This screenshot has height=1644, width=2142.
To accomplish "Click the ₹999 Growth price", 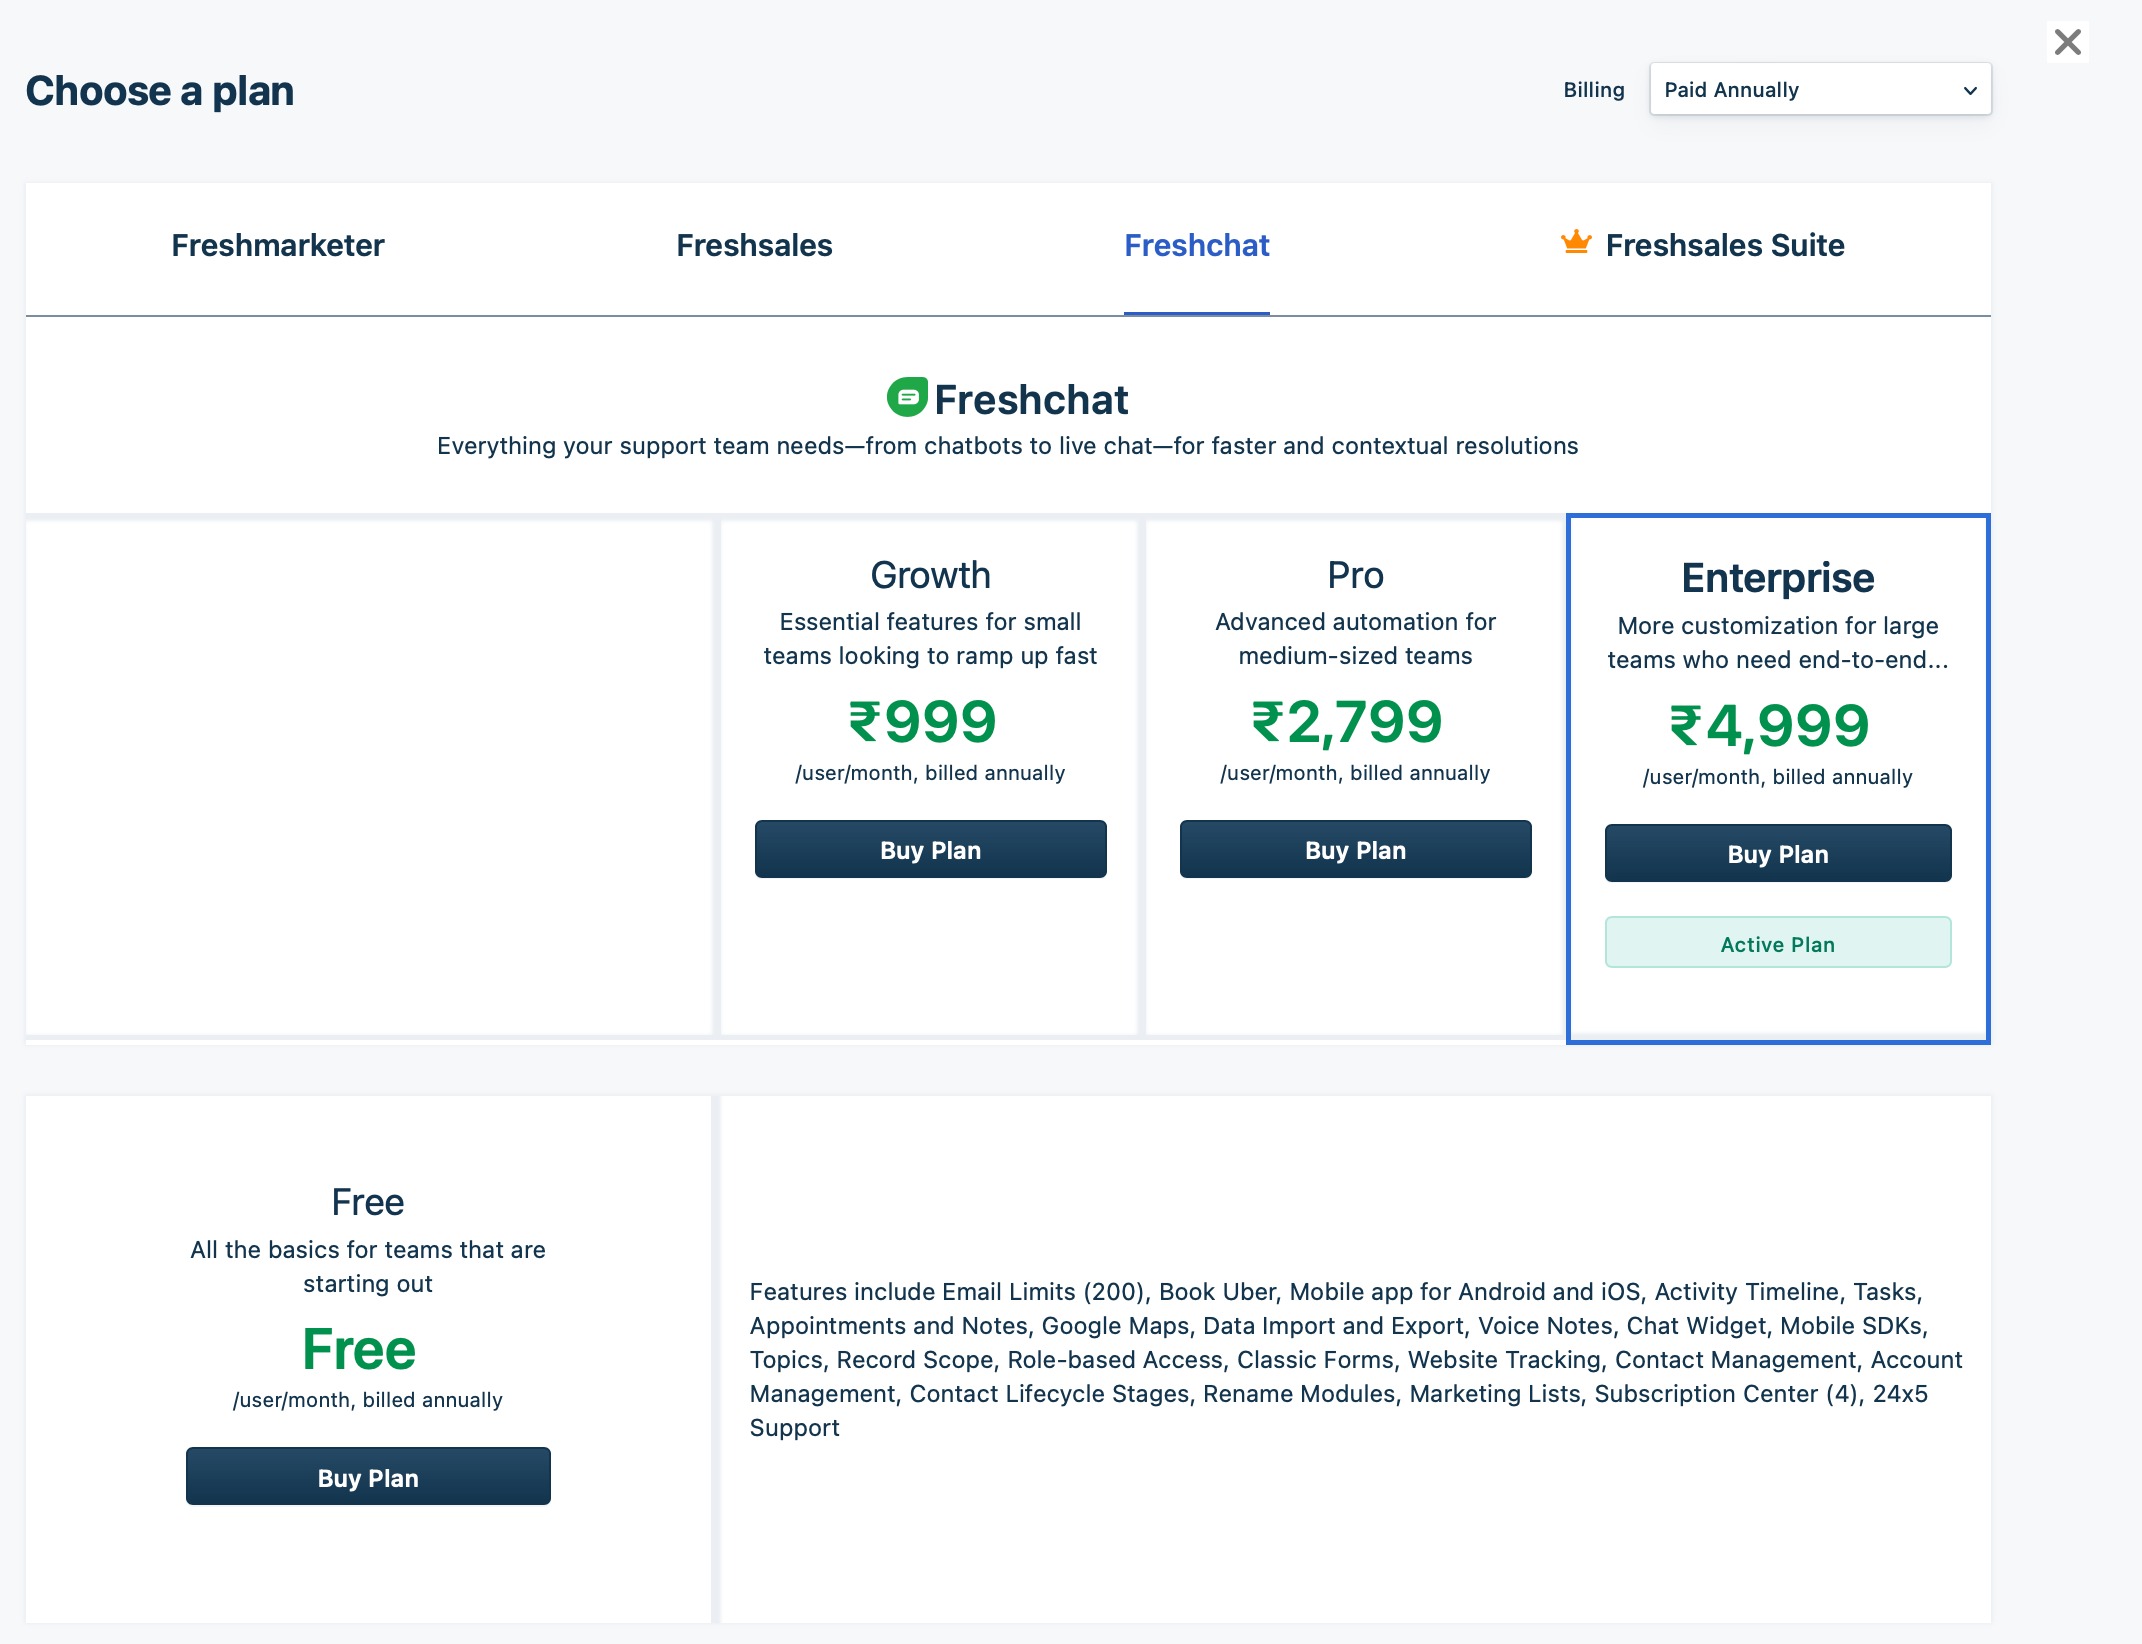I will pyautogui.click(x=922, y=722).
